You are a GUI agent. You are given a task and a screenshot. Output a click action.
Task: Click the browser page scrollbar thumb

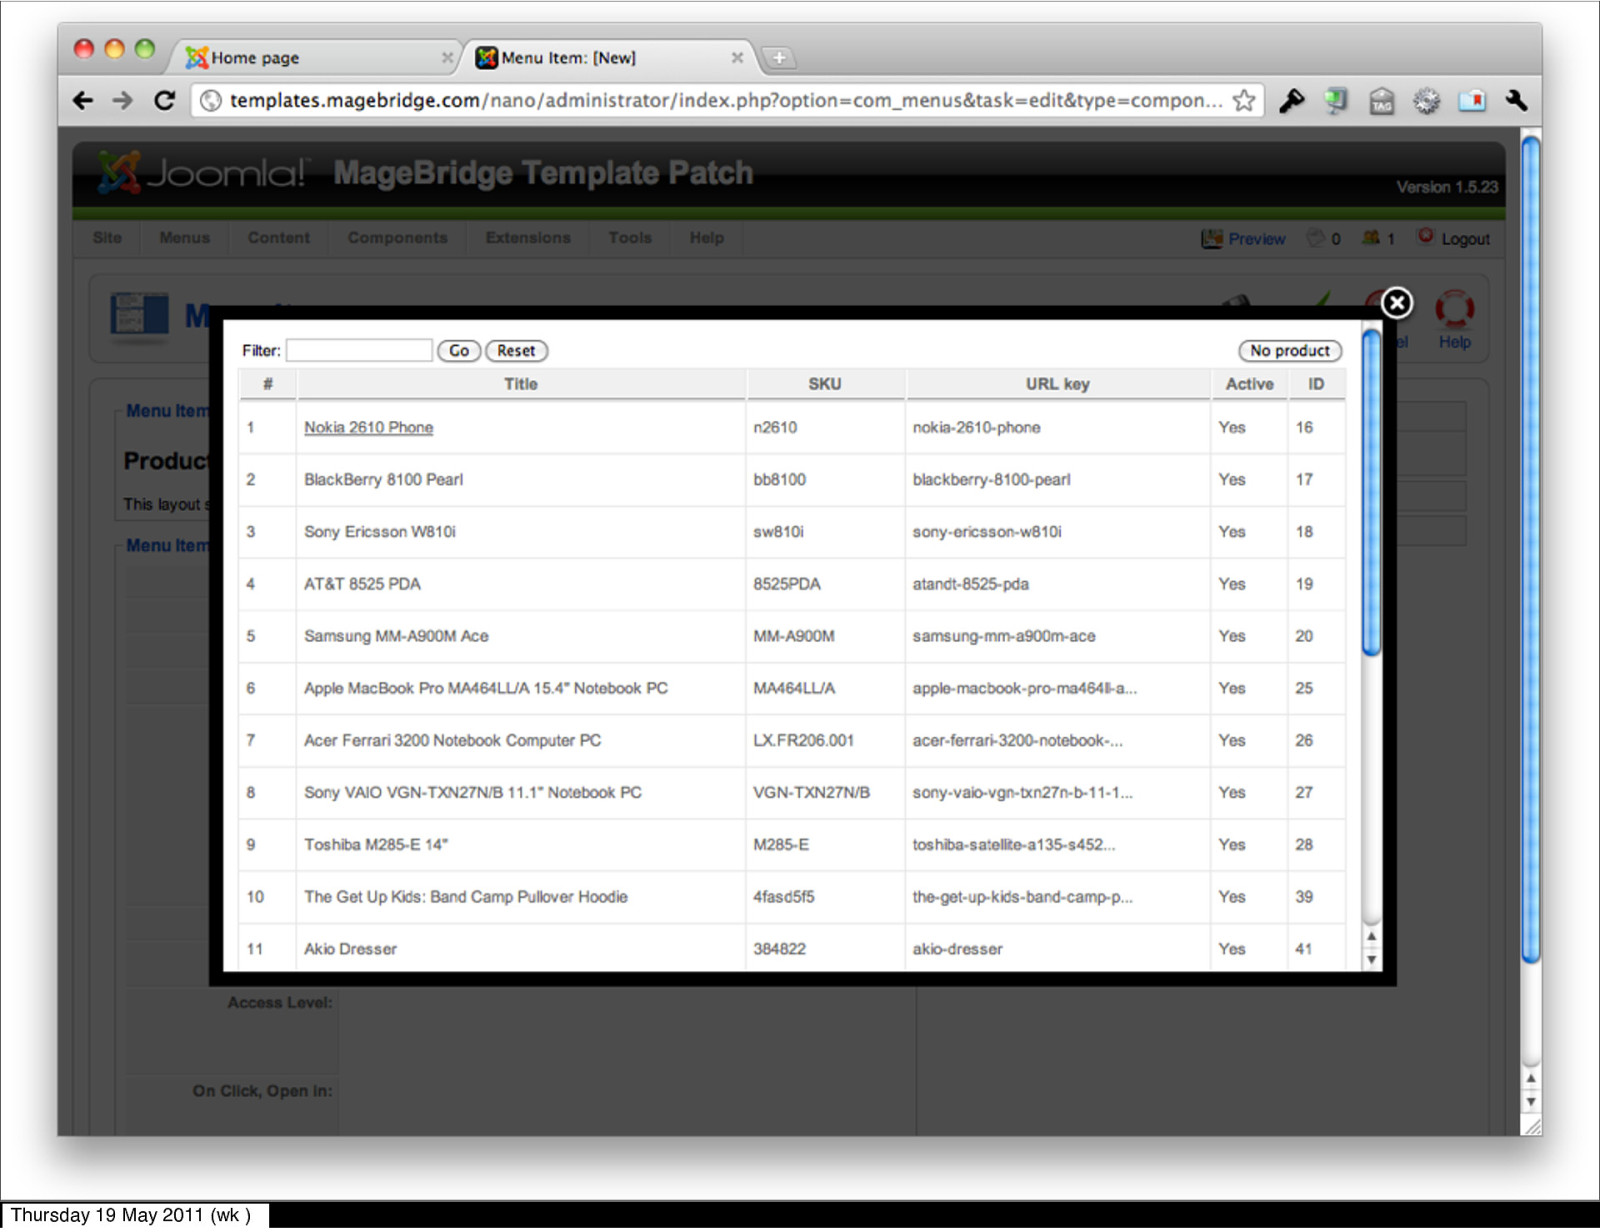1530,549
